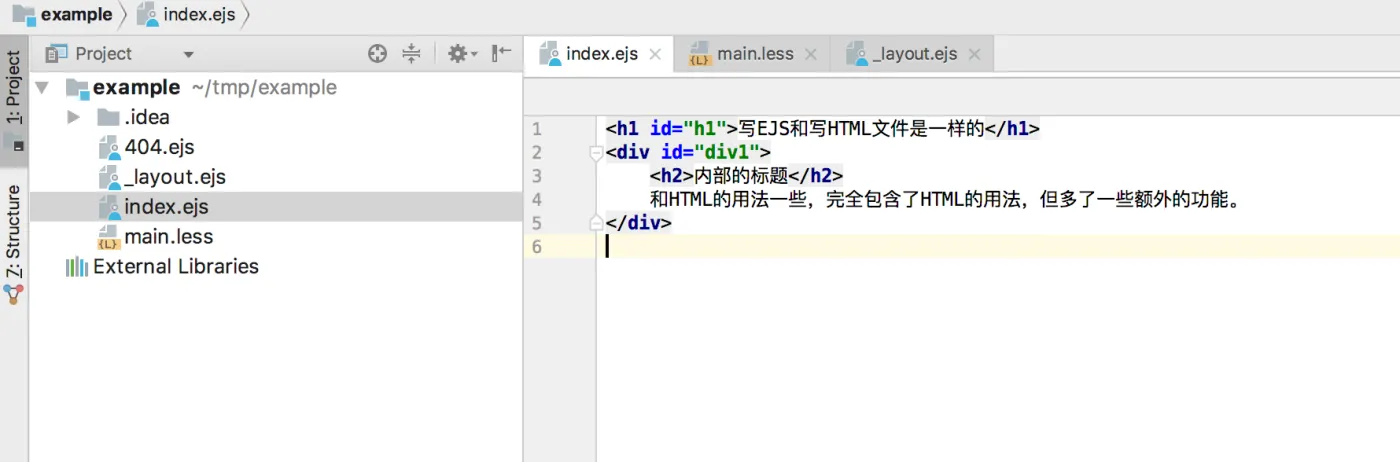Click the main.less file icon in tree
Viewport: 1400px width, 462px height.
[x=109, y=237]
